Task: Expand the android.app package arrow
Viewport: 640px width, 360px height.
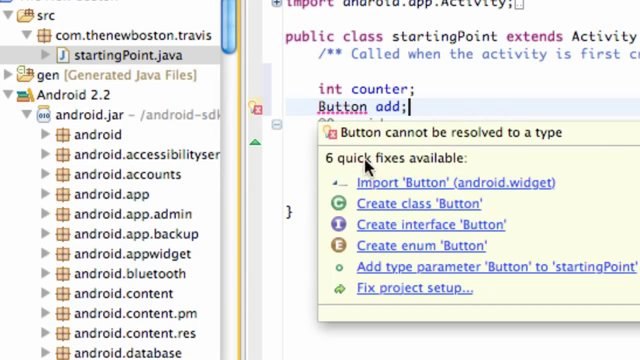Action: [x=45, y=194]
